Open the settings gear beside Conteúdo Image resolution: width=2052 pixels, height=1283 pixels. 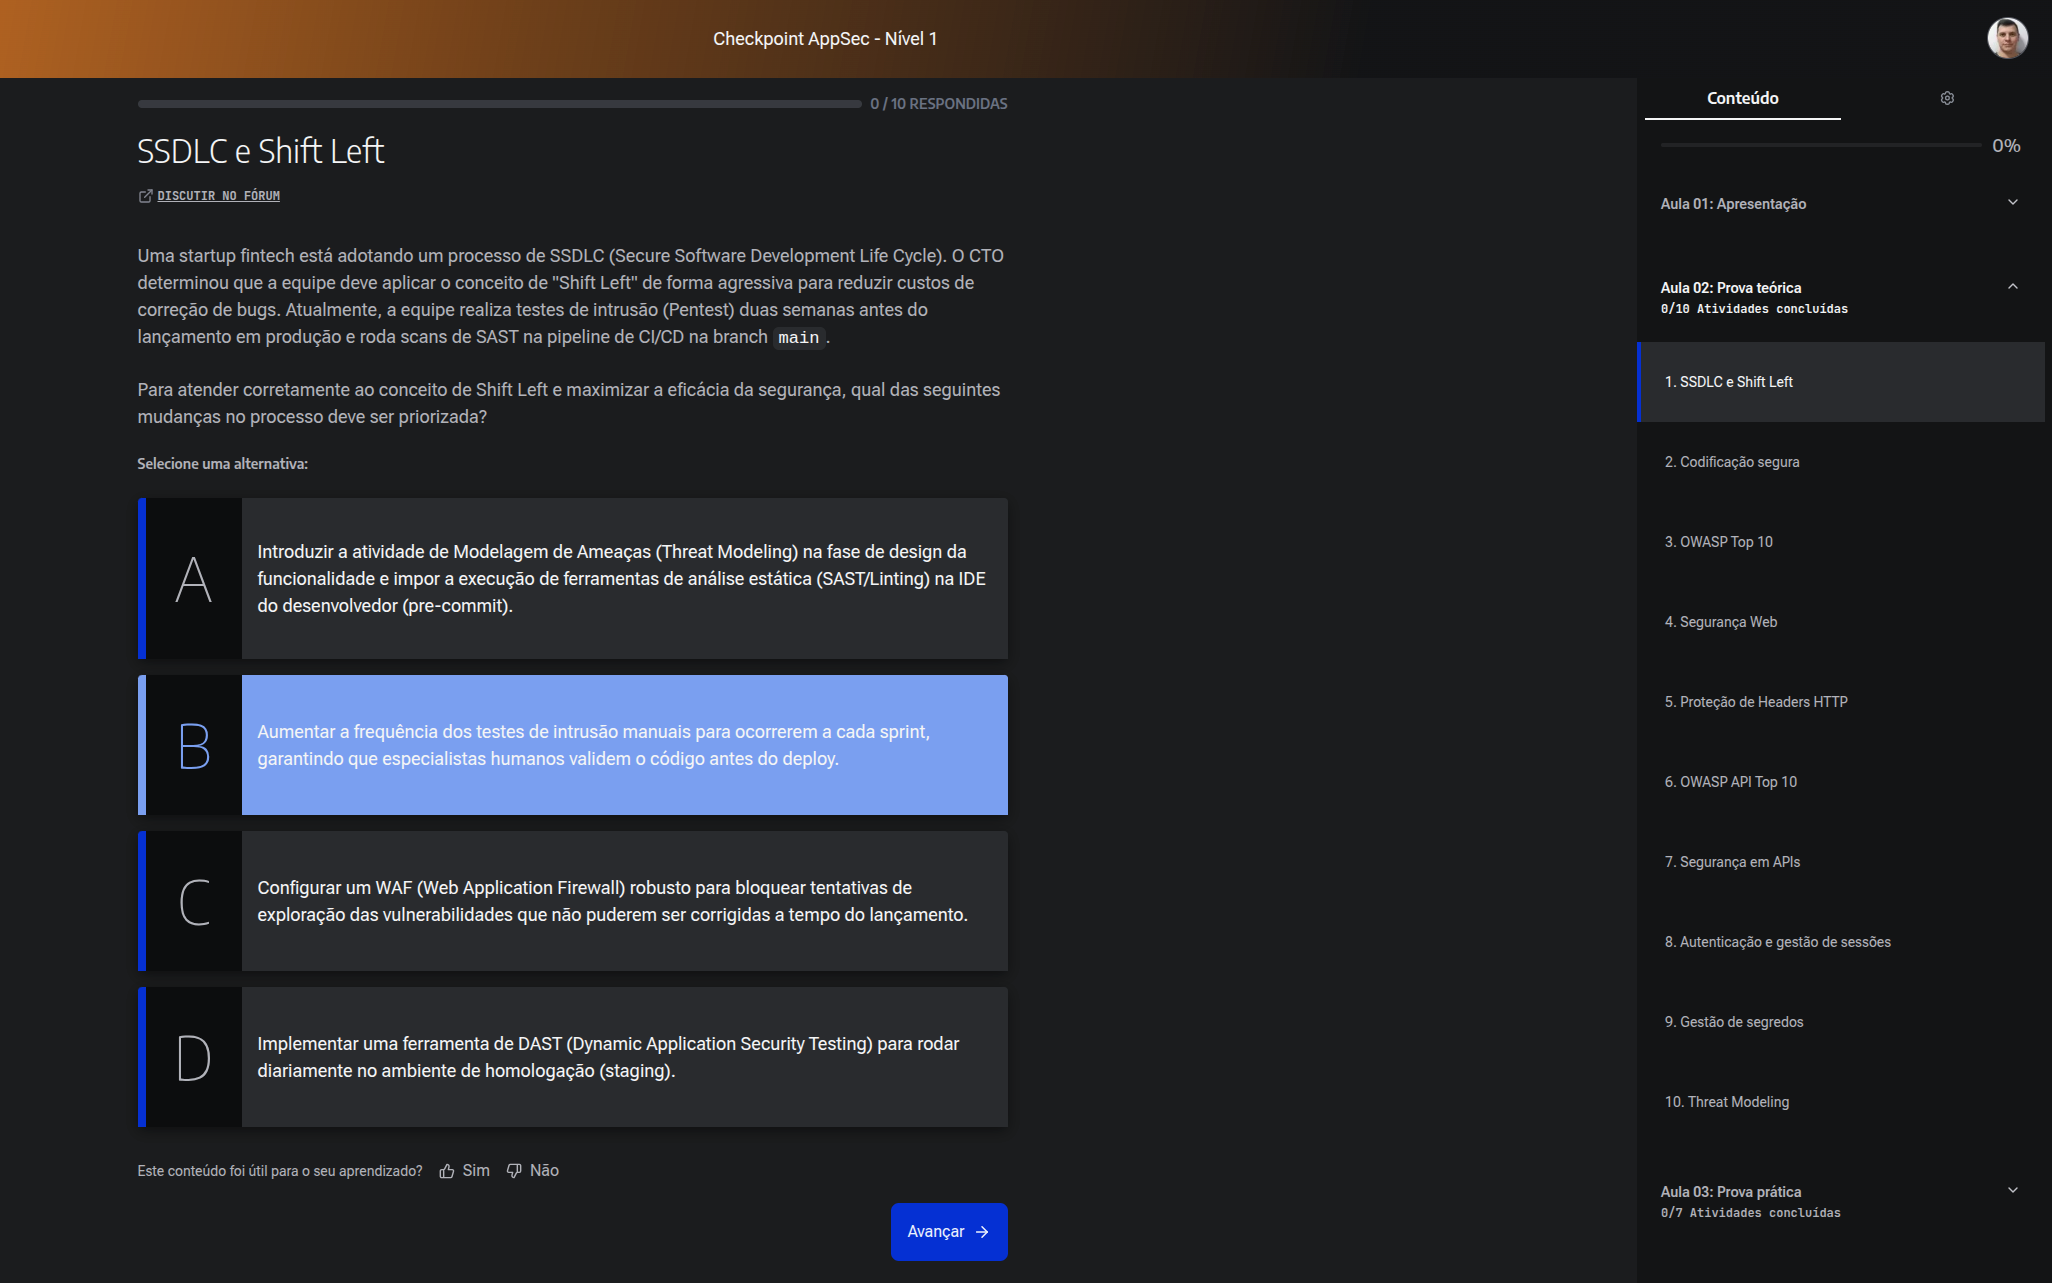[x=1946, y=98]
